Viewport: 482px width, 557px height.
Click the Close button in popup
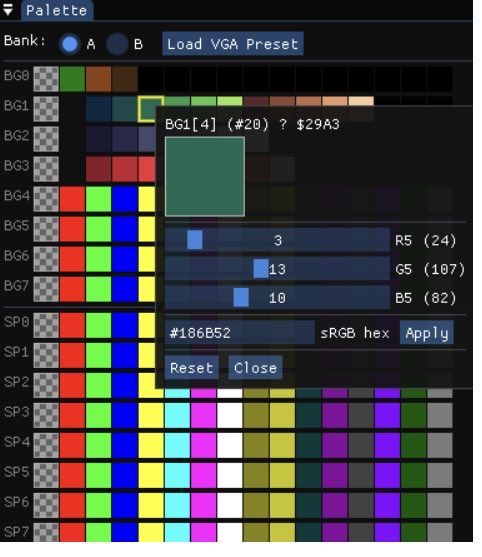tap(255, 367)
